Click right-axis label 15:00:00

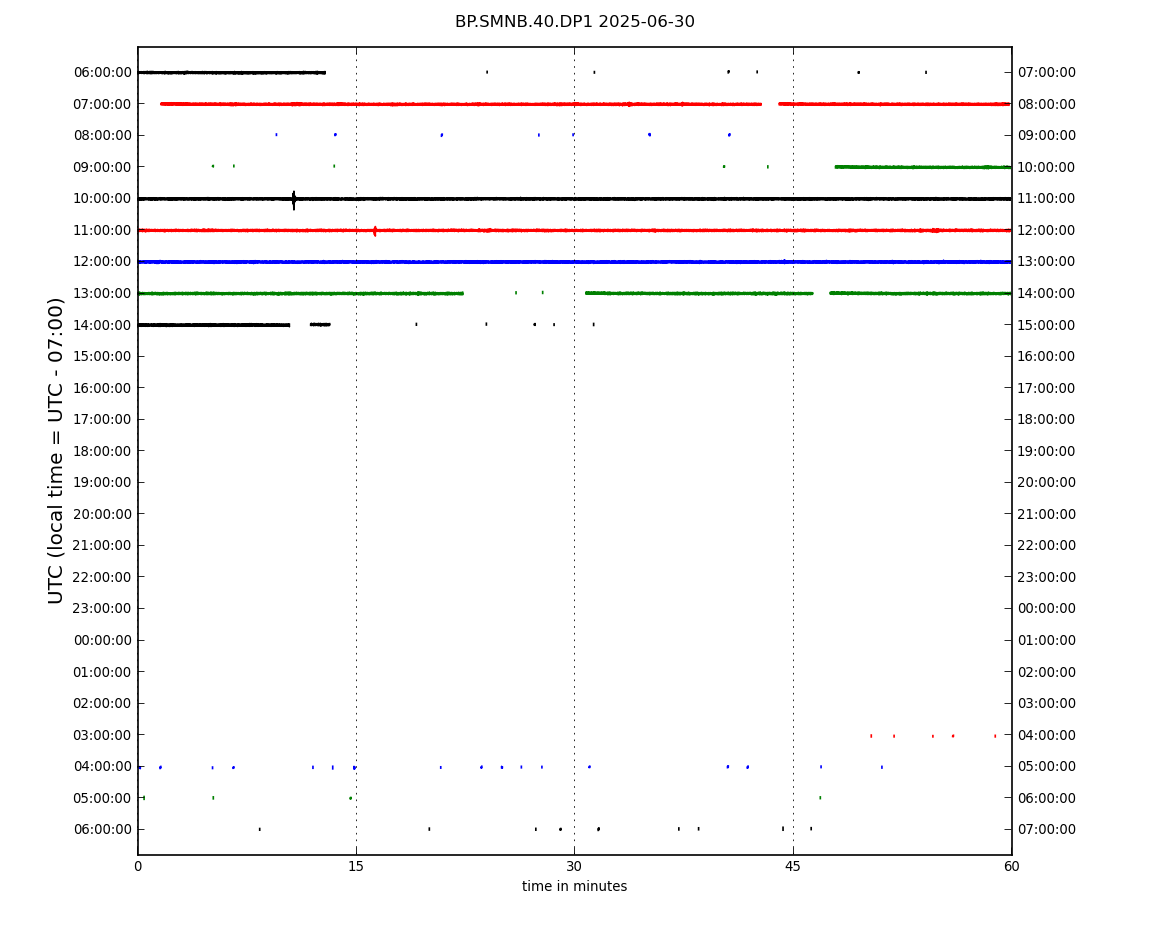pyautogui.click(x=1047, y=325)
